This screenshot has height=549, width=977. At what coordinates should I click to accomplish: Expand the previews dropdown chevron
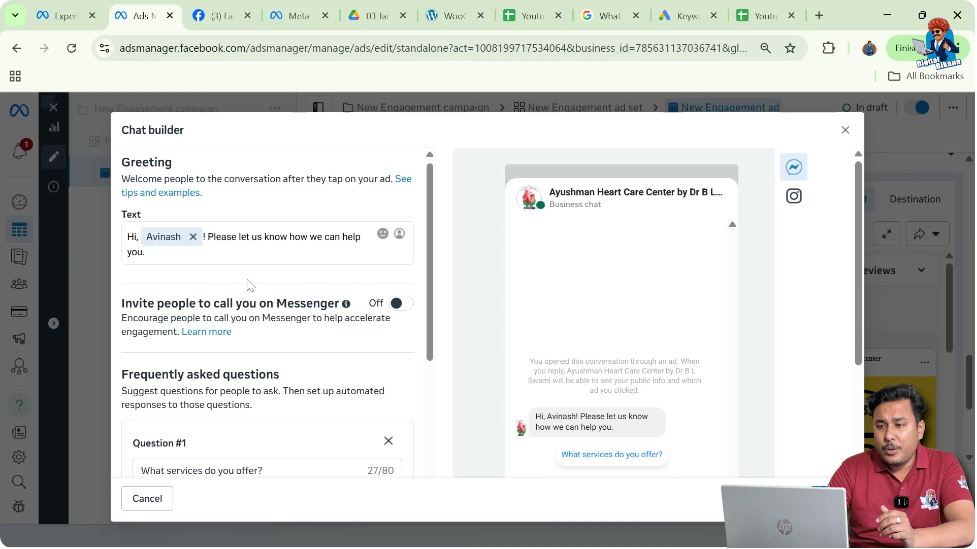(x=922, y=270)
